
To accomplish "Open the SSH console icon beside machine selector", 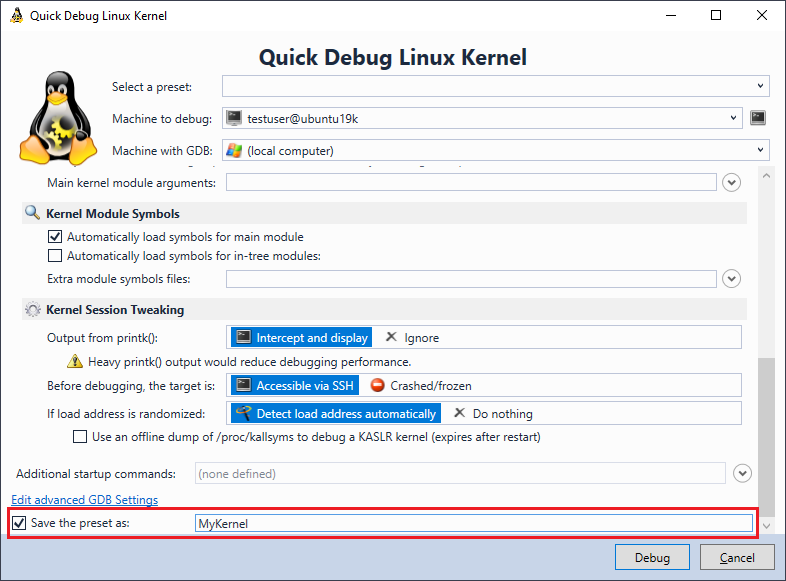I will click(x=757, y=118).
